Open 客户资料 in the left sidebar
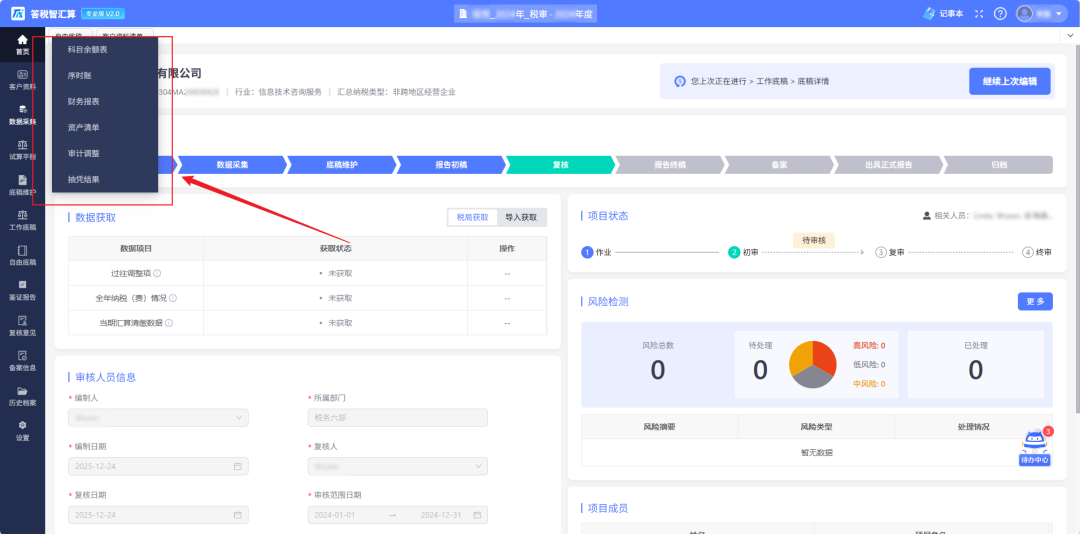Viewport: 1080px width, 534px height. point(22,79)
